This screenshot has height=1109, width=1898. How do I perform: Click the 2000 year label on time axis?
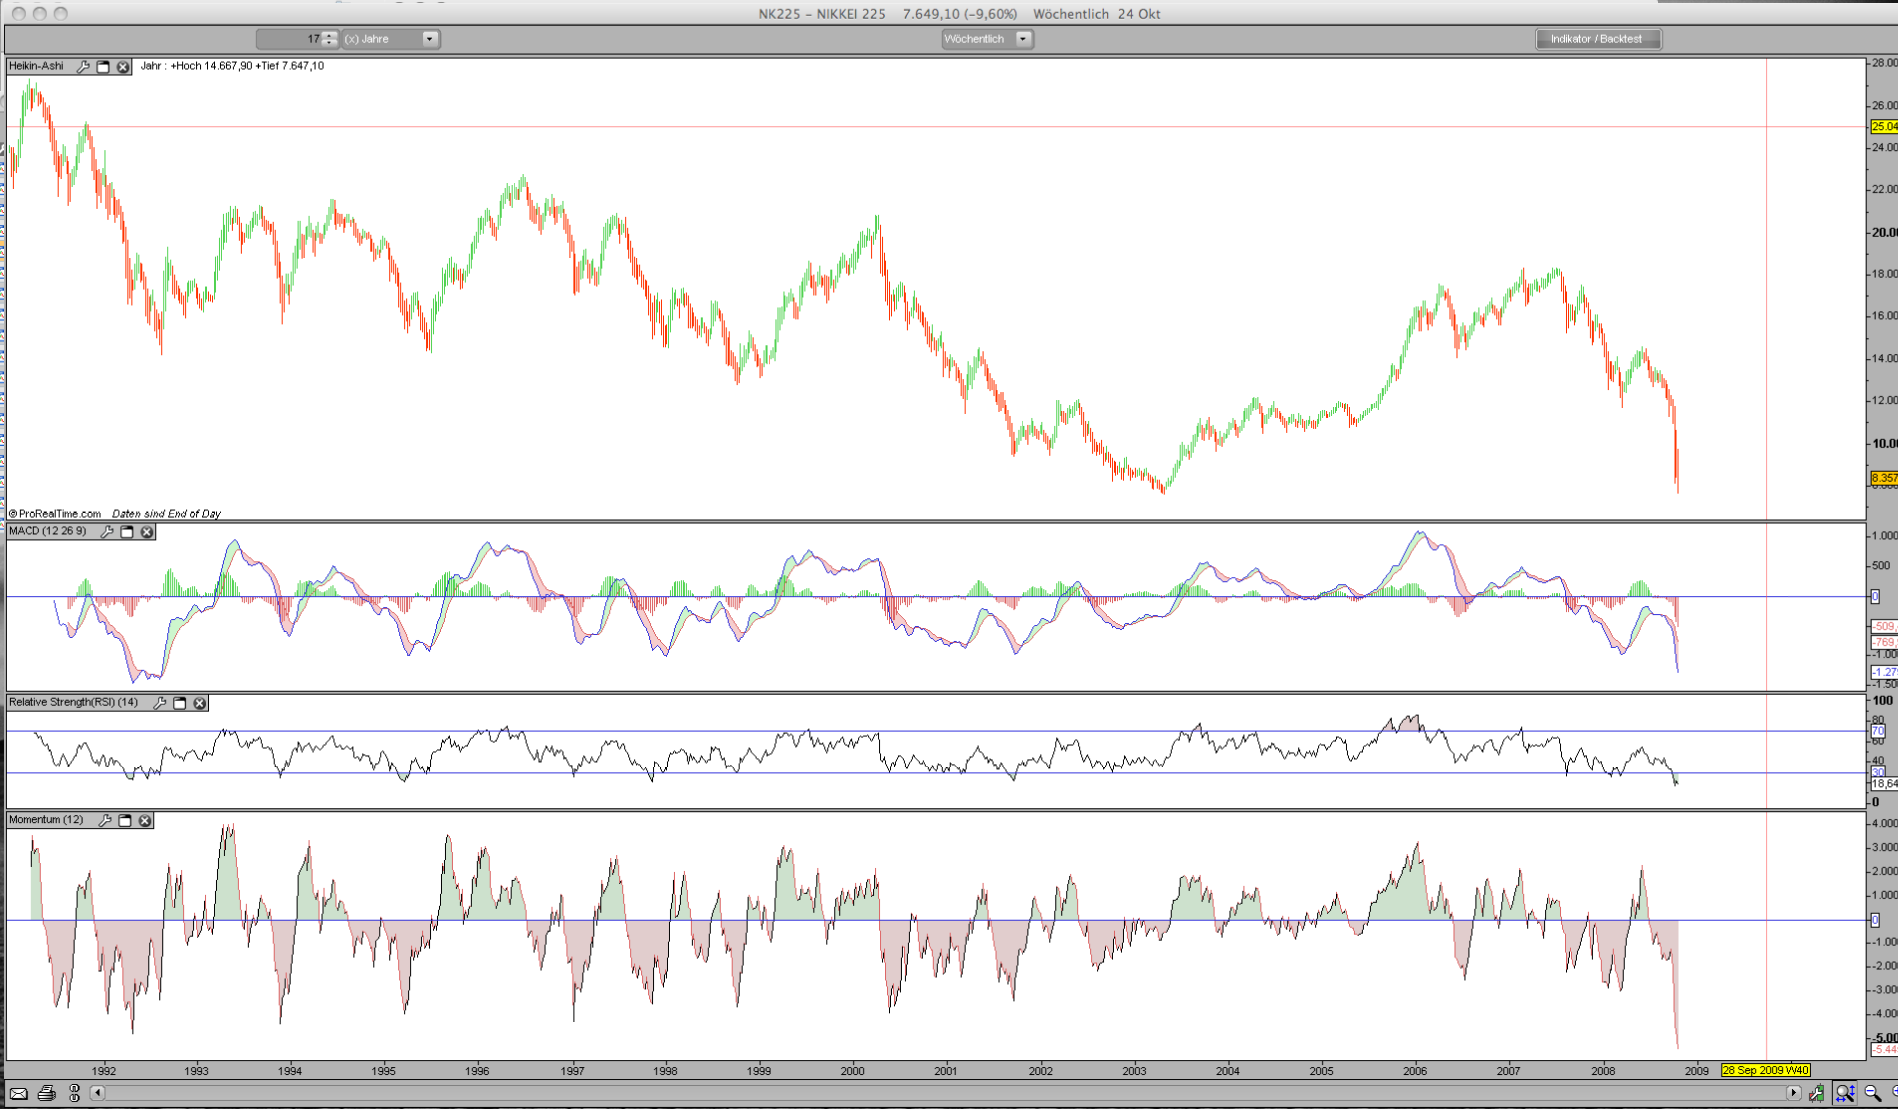[x=852, y=1071]
